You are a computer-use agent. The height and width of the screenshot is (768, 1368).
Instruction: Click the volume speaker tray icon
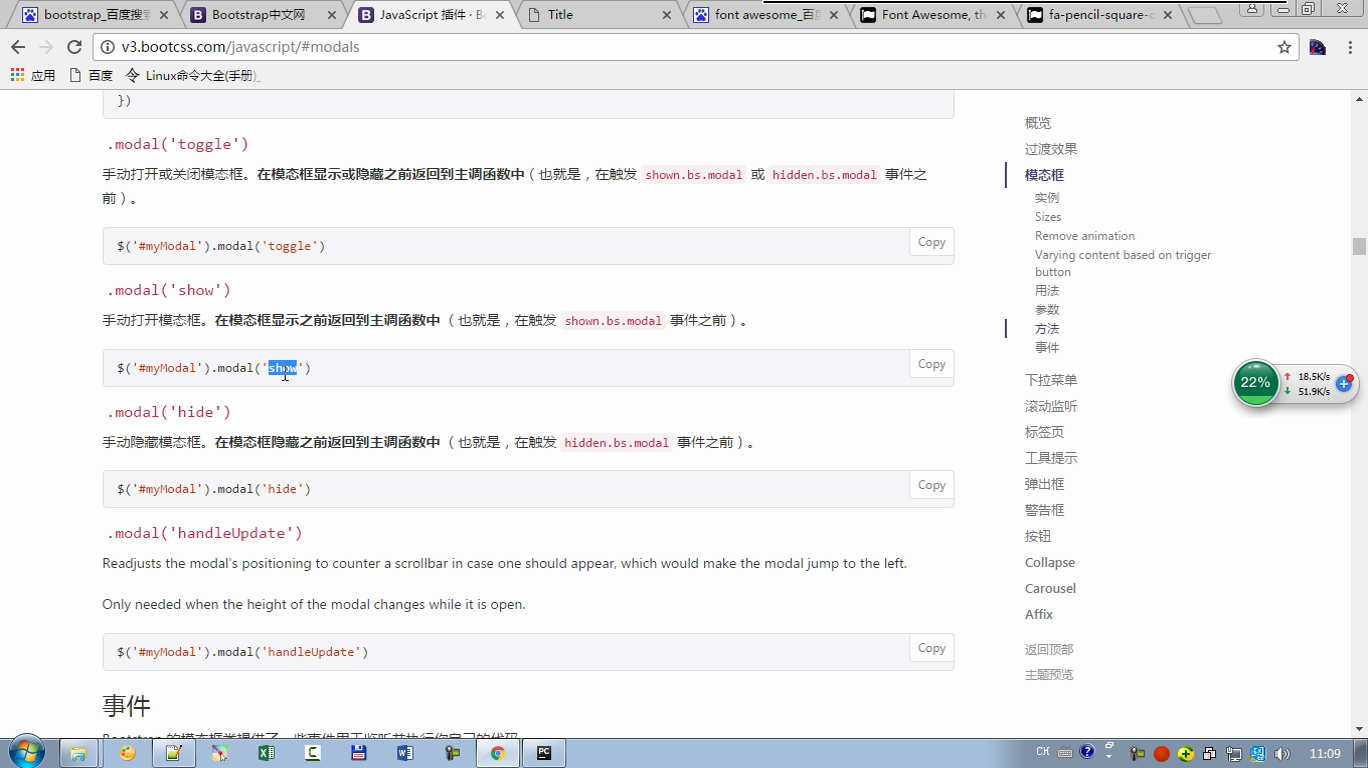(x=1283, y=753)
